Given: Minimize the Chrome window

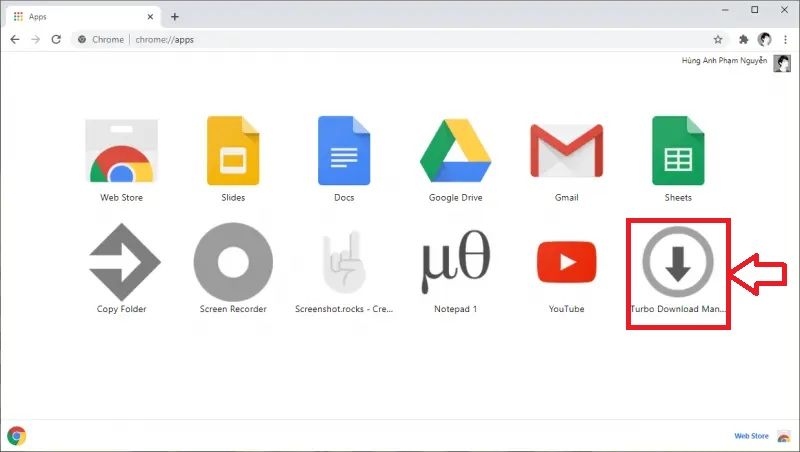Looking at the screenshot, I should [x=725, y=10].
